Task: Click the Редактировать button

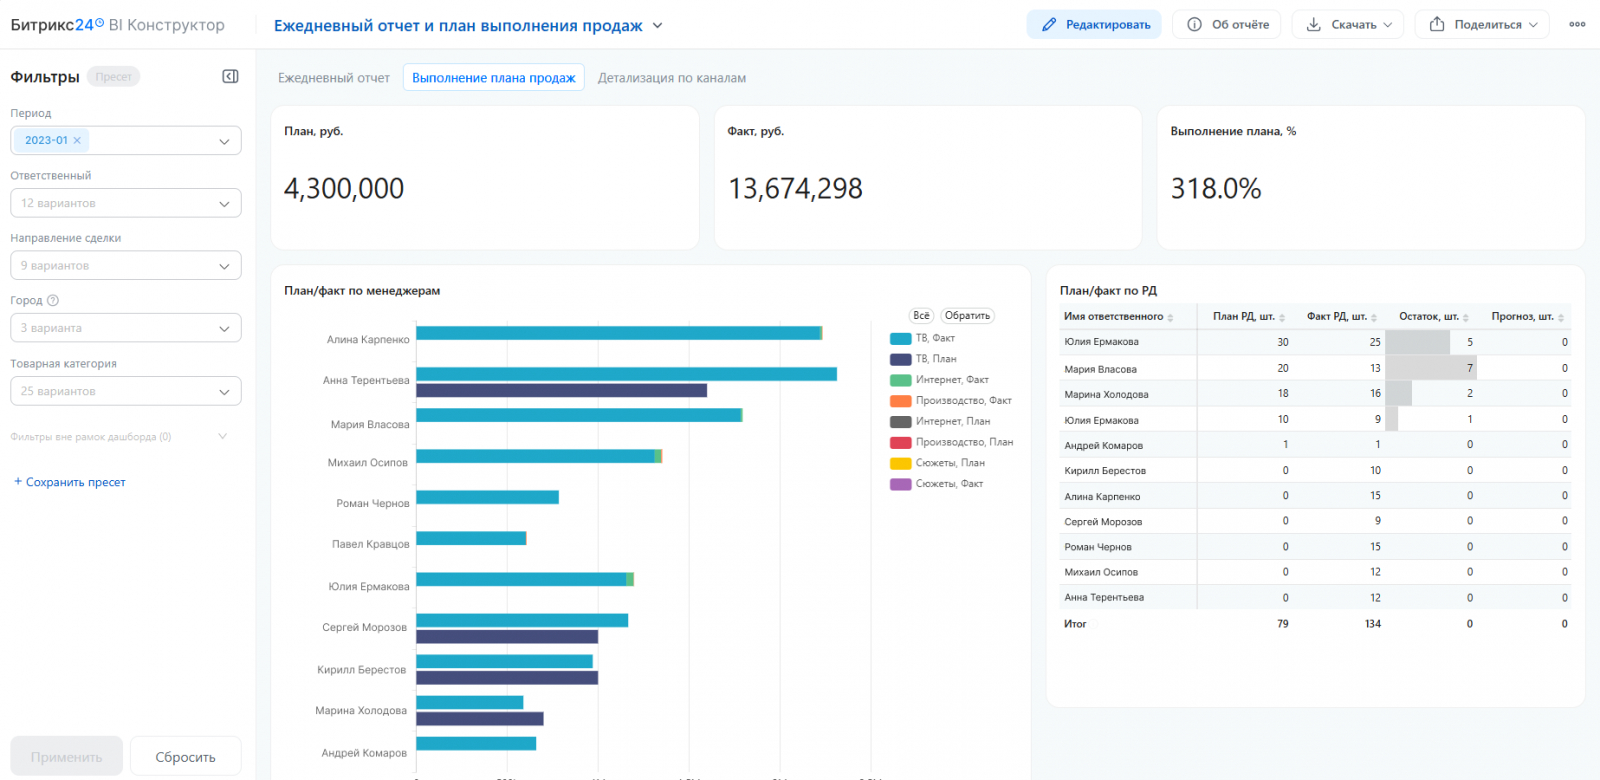Action: (1094, 25)
